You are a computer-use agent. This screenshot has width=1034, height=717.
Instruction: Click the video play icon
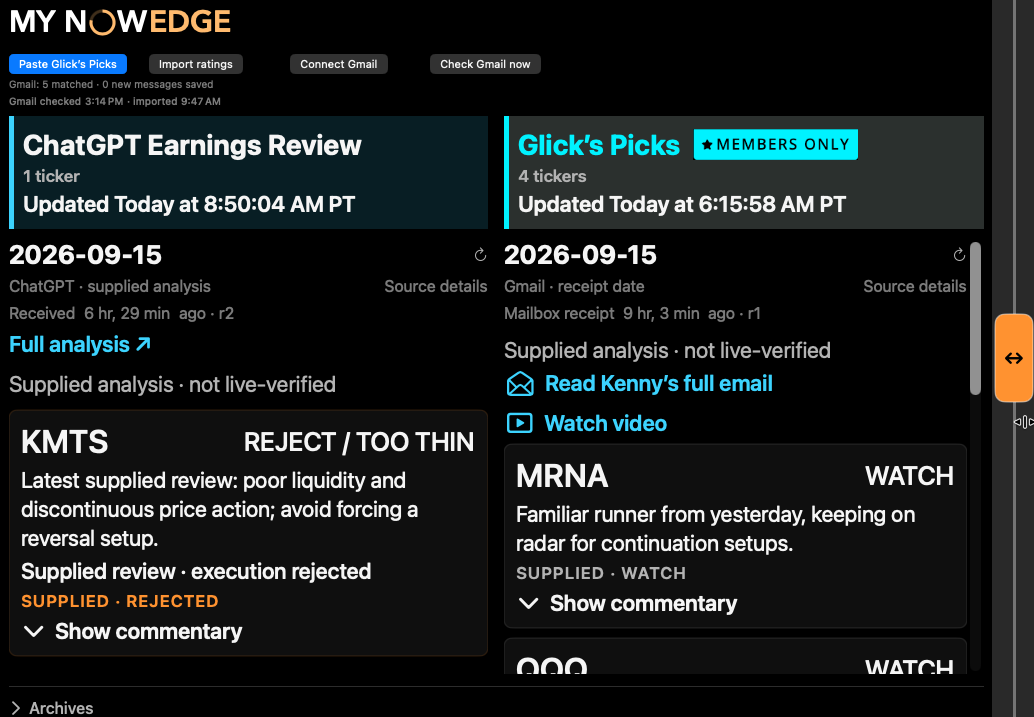(520, 423)
